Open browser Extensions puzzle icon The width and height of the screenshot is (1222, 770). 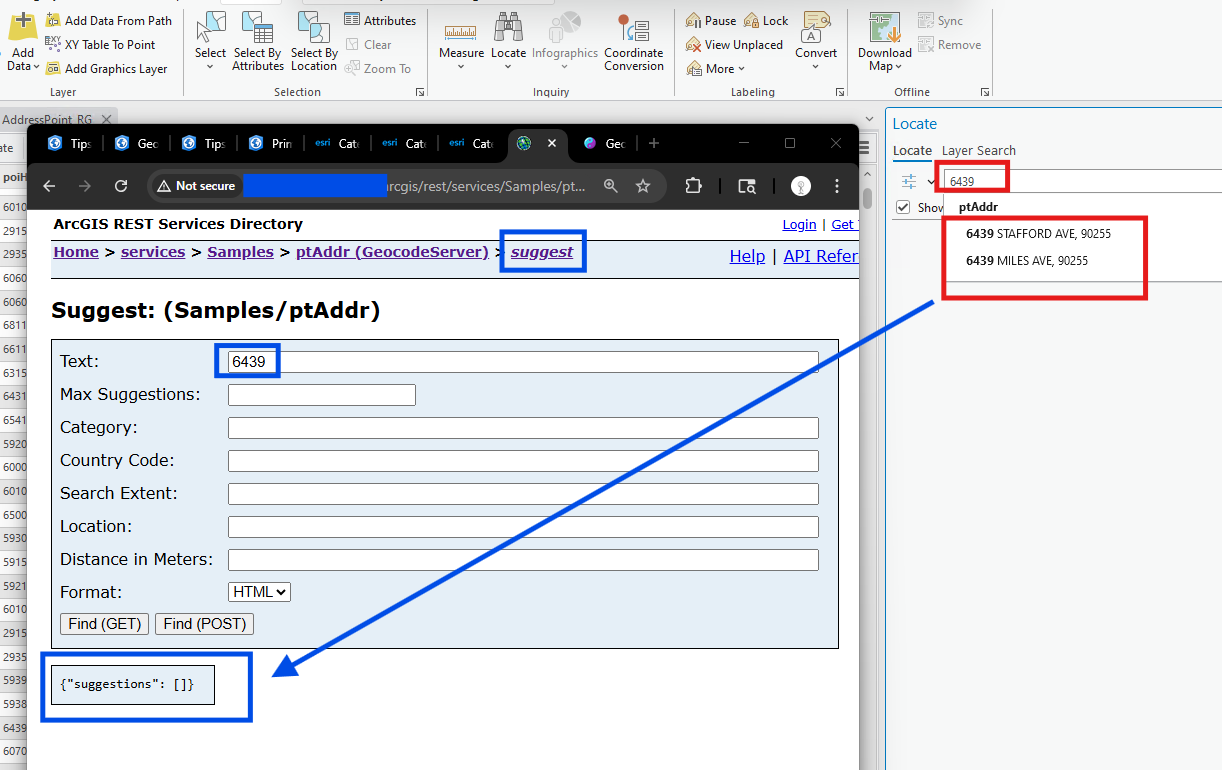(x=693, y=186)
